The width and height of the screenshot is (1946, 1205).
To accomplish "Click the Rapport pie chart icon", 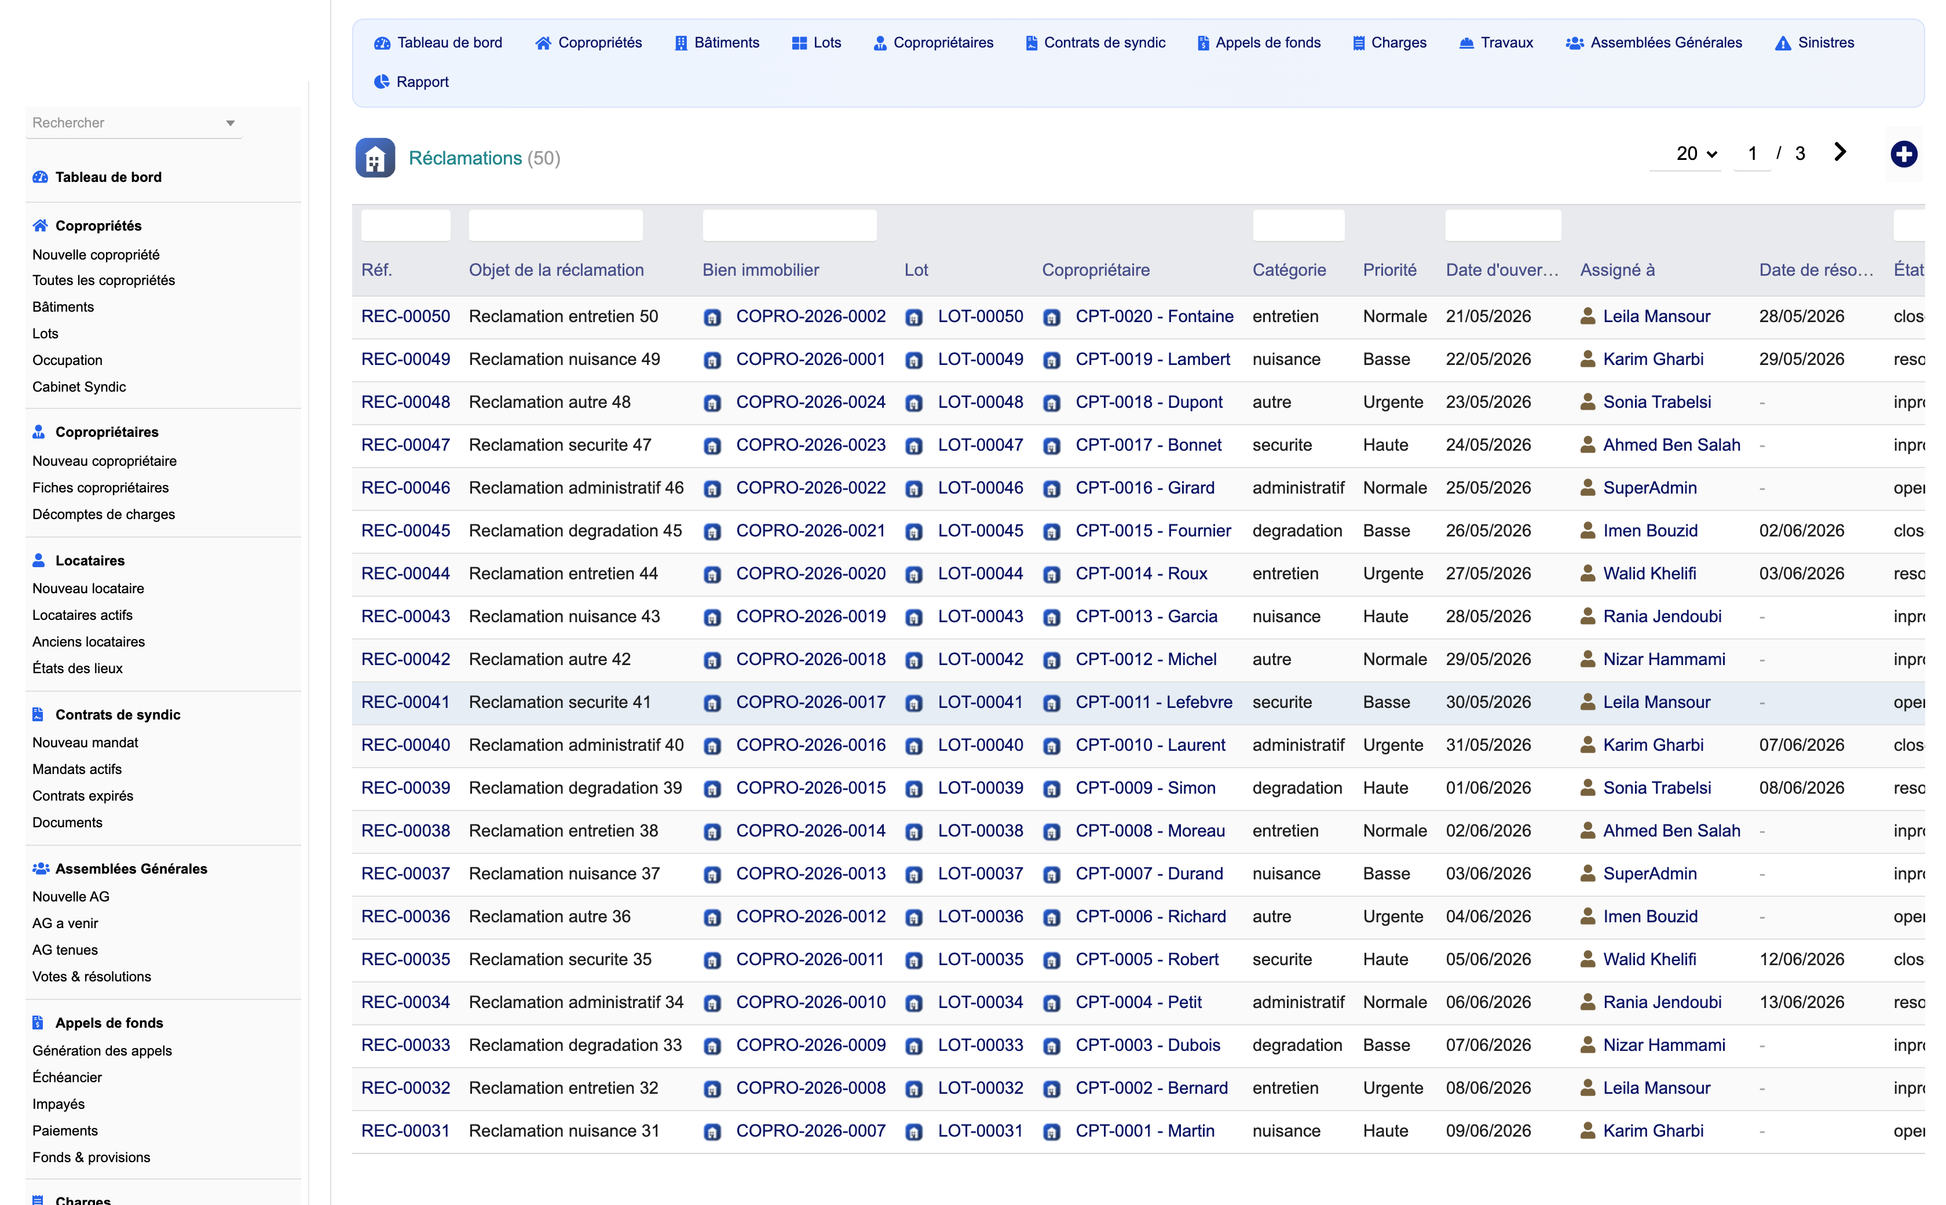I will (x=382, y=82).
